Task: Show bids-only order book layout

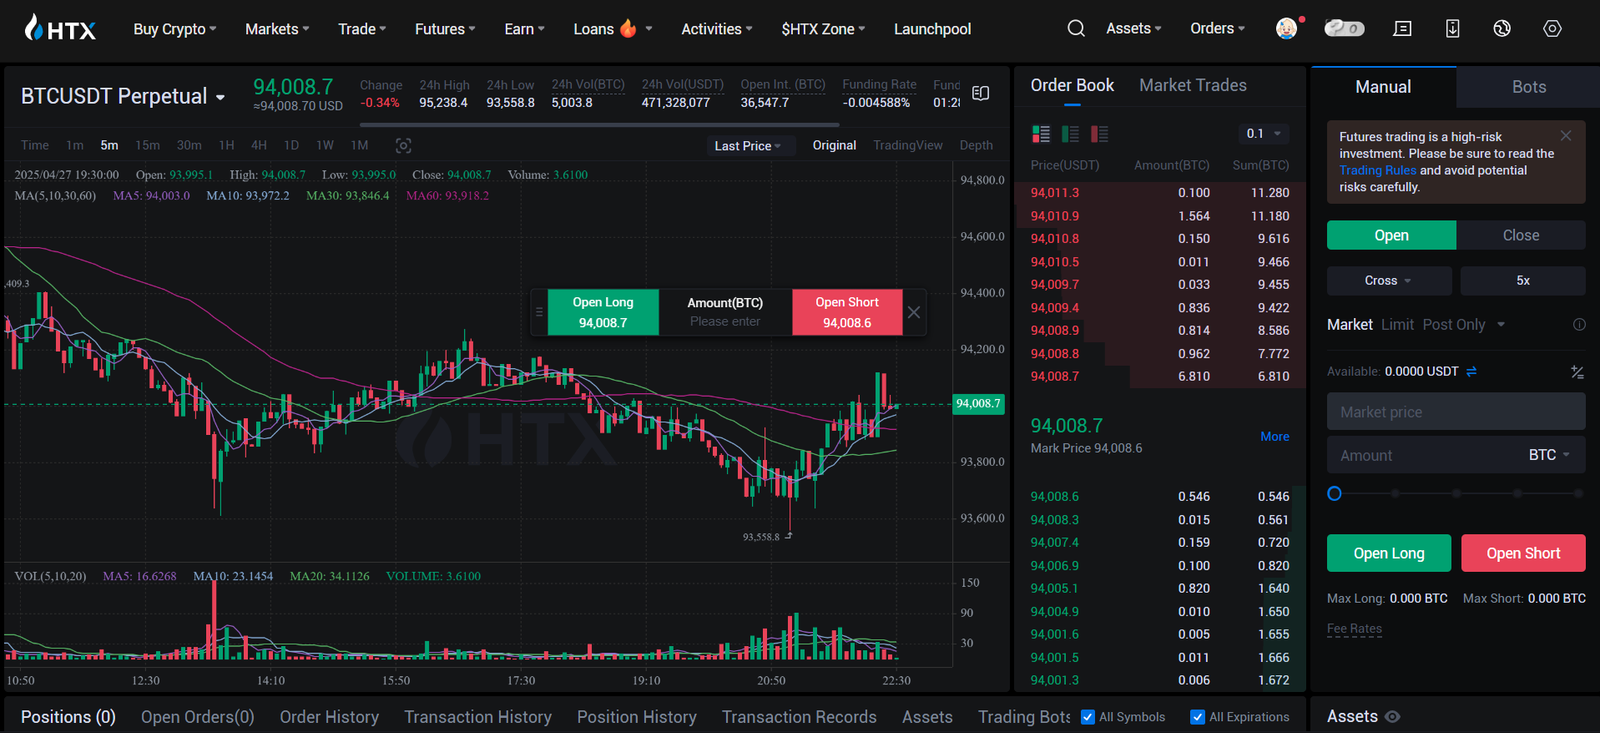Action: point(1070,134)
